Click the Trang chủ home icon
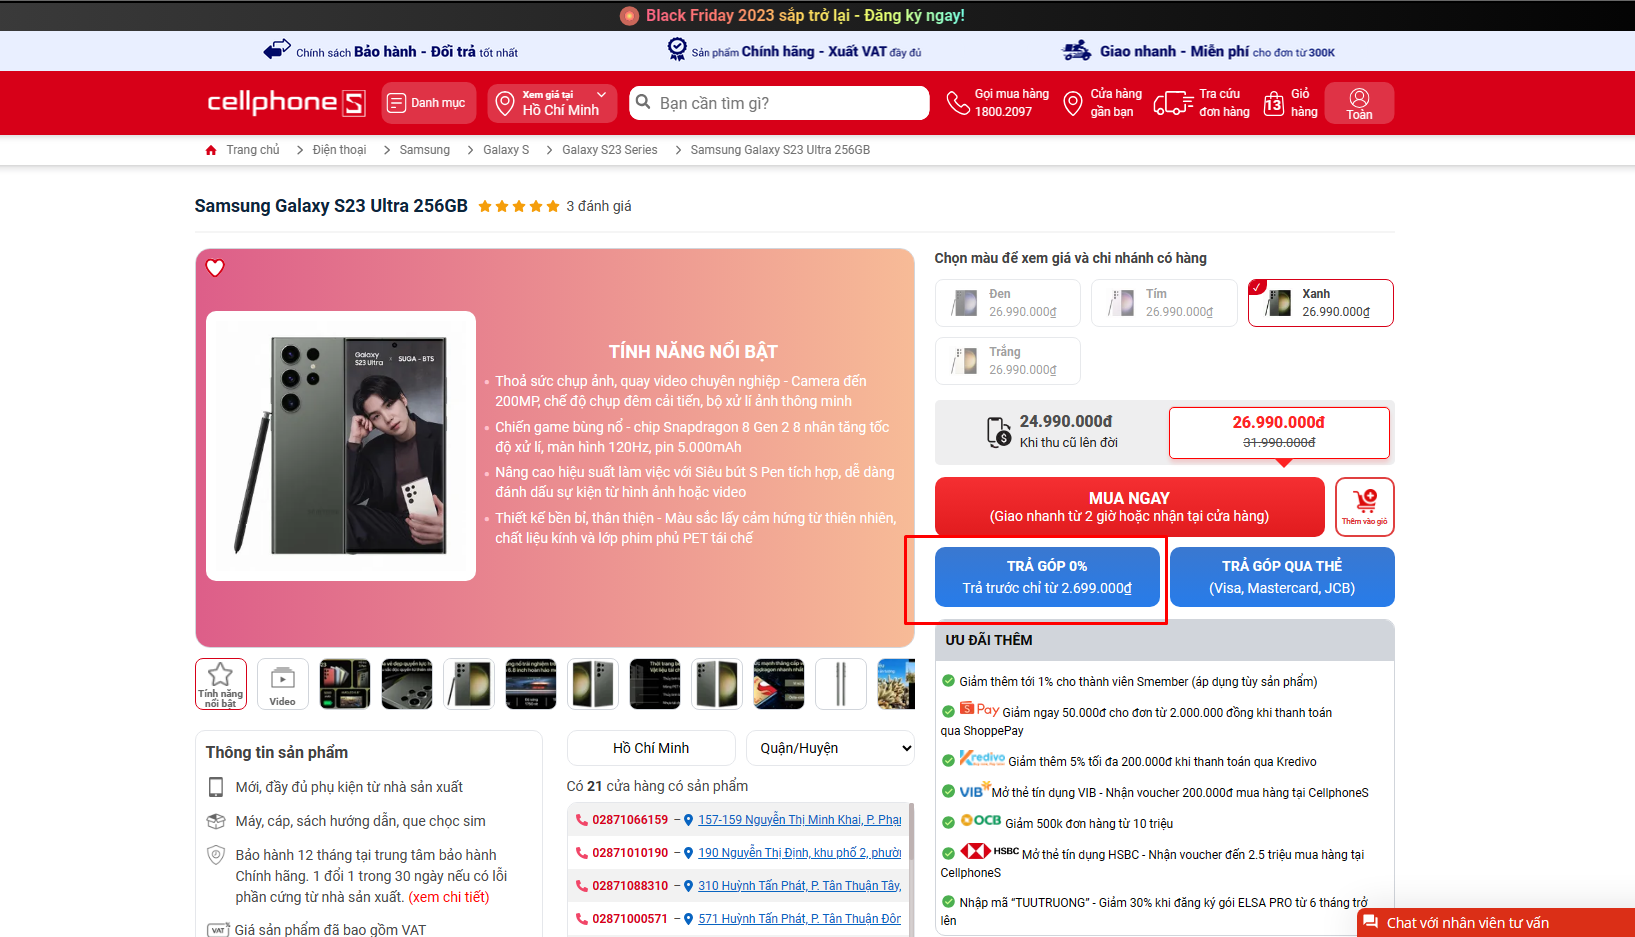The height and width of the screenshot is (937, 1635). (x=211, y=150)
